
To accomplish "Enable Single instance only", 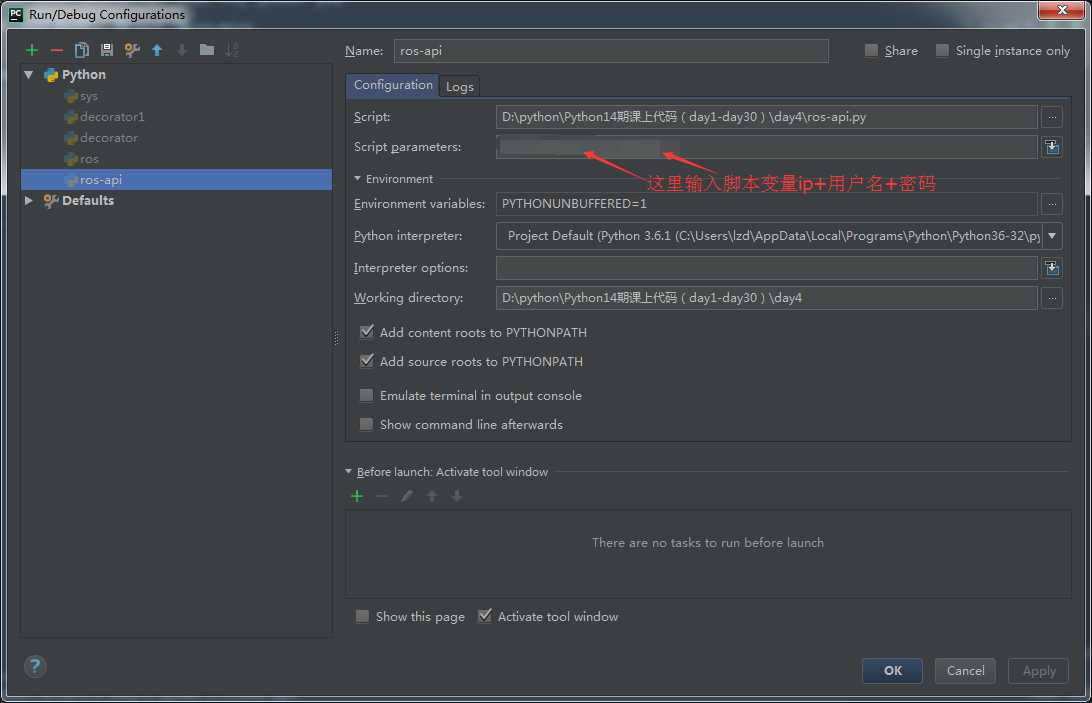I will [942, 50].
